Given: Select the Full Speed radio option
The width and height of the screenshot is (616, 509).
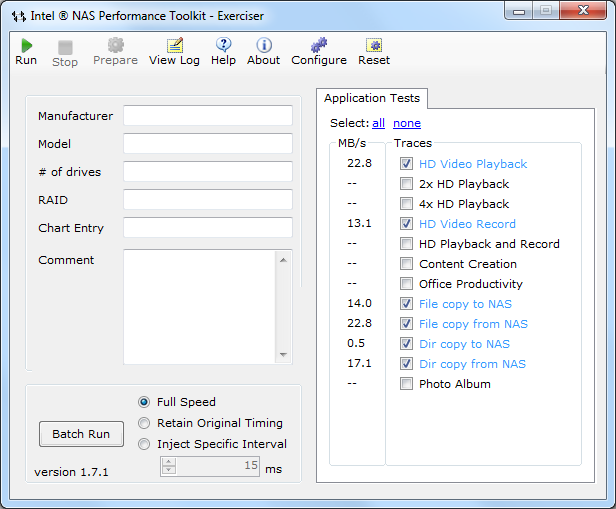Looking at the screenshot, I should coord(144,402).
